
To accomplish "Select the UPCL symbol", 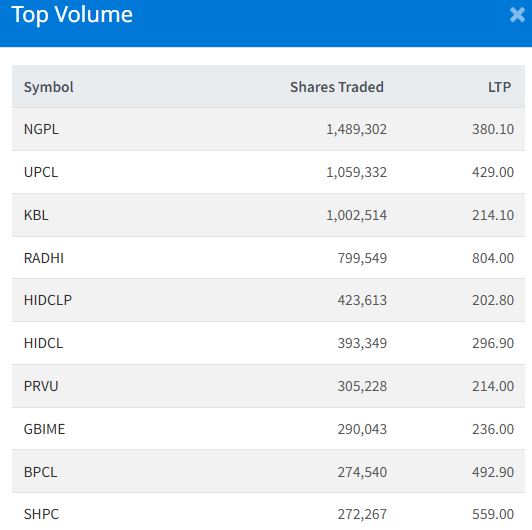I will 41,172.
